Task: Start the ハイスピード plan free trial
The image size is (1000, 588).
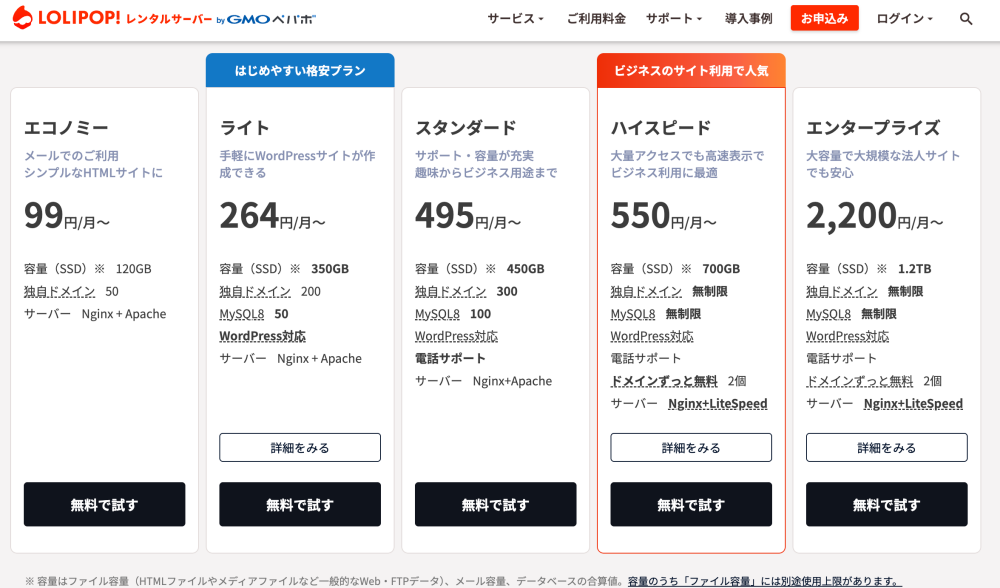Action: [x=691, y=504]
